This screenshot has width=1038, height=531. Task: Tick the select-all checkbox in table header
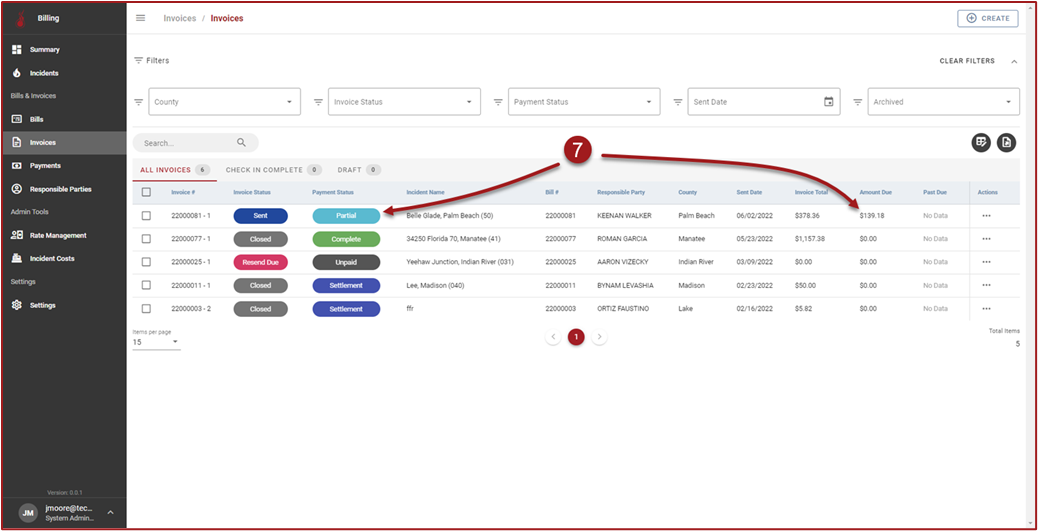[147, 192]
